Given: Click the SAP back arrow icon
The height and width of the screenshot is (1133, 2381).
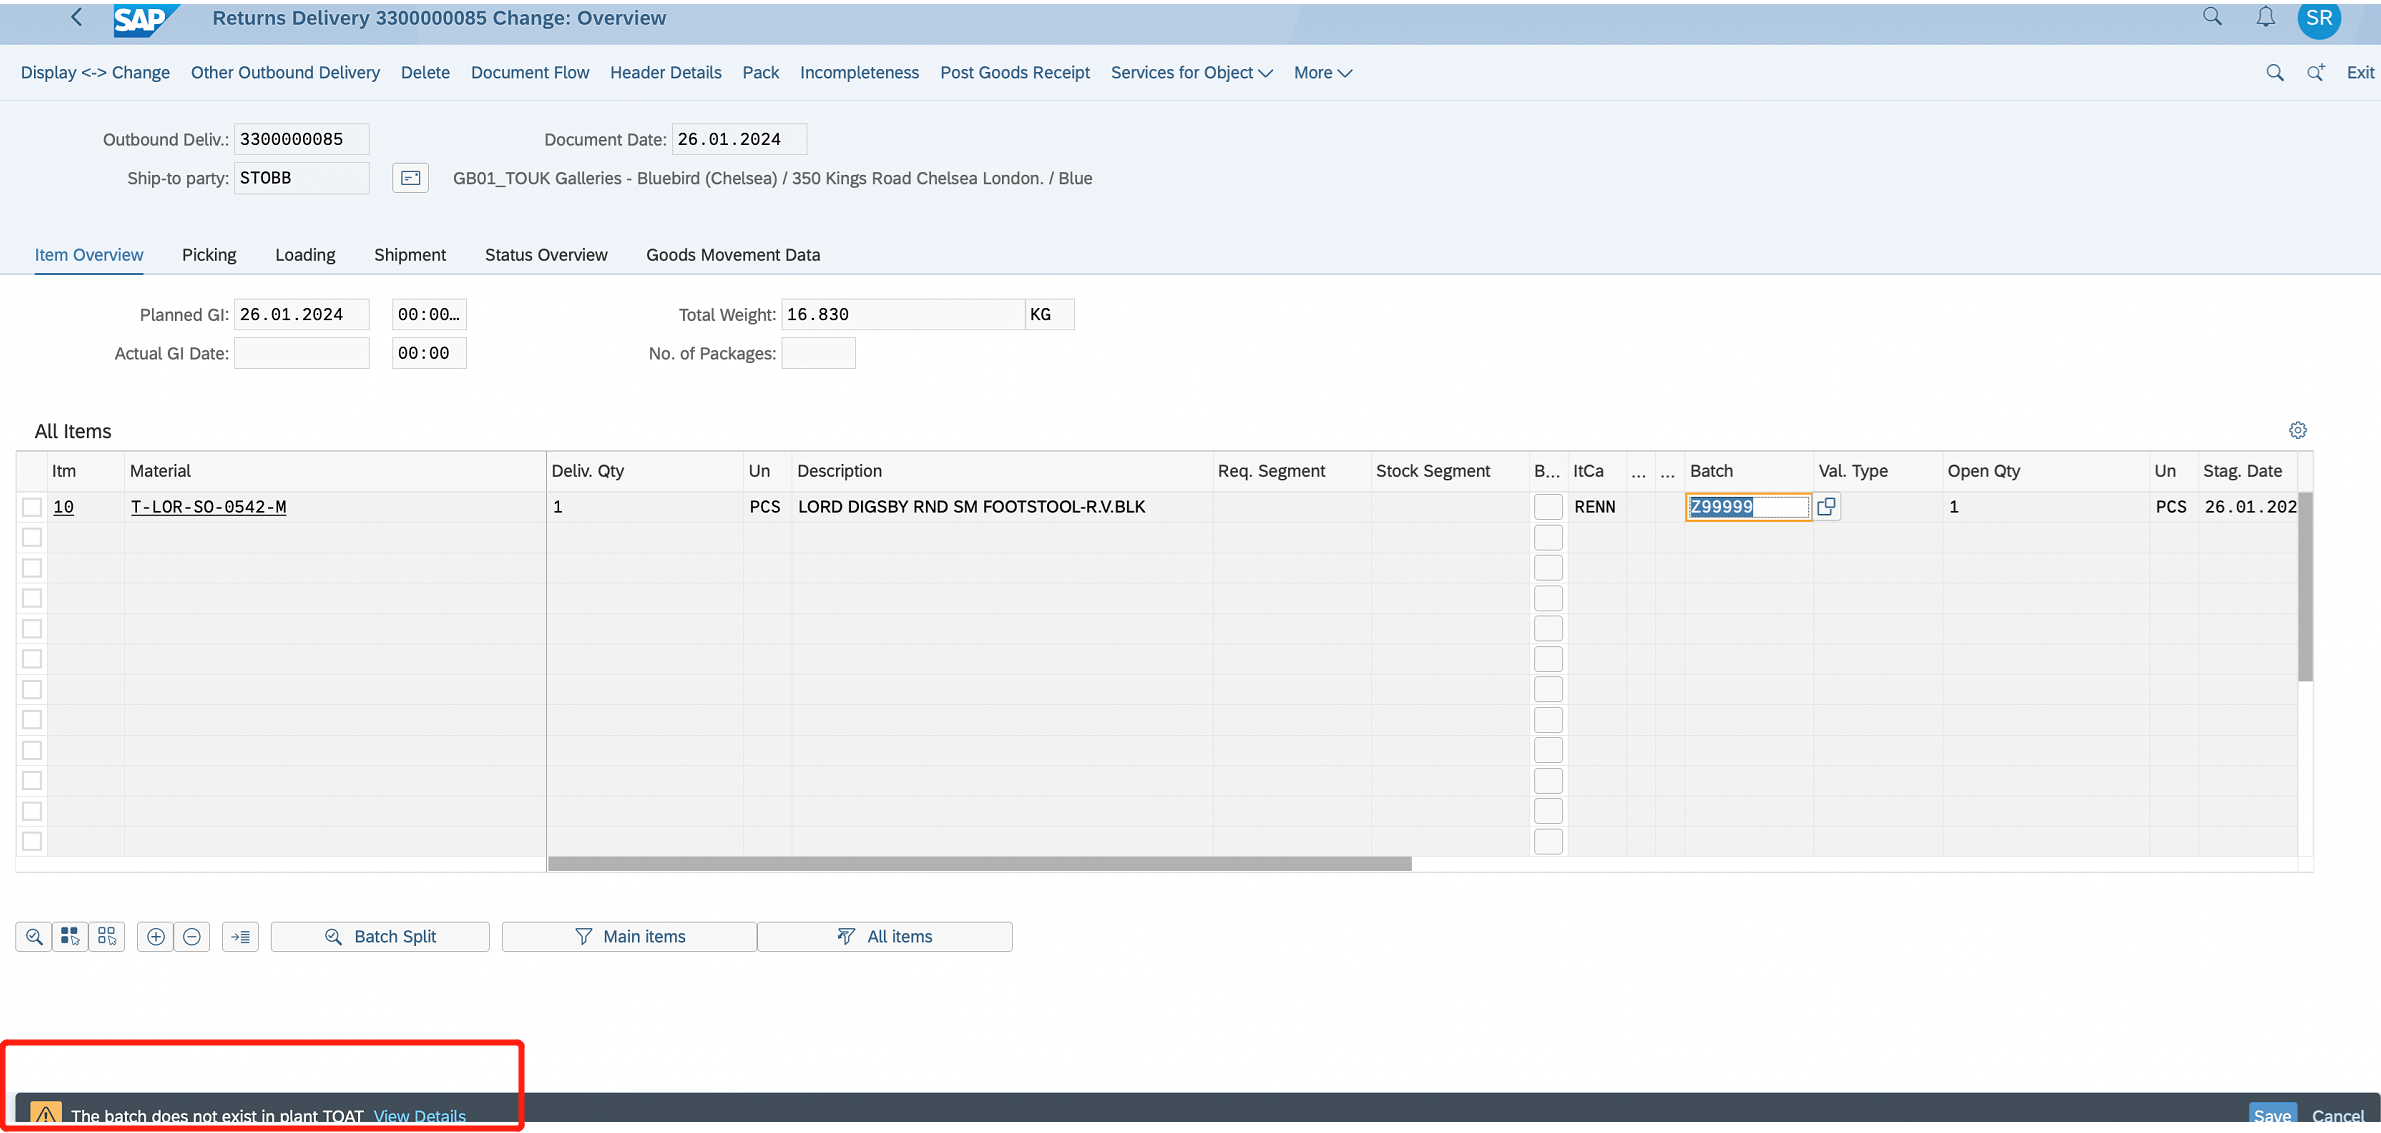Looking at the screenshot, I should 77,18.
